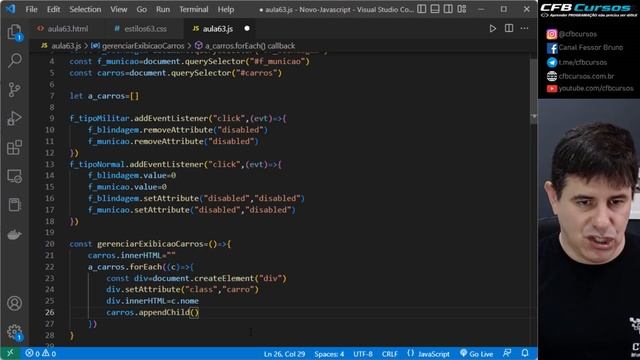Click on f_tipoNormal on line 13

[x=97, y=164]
